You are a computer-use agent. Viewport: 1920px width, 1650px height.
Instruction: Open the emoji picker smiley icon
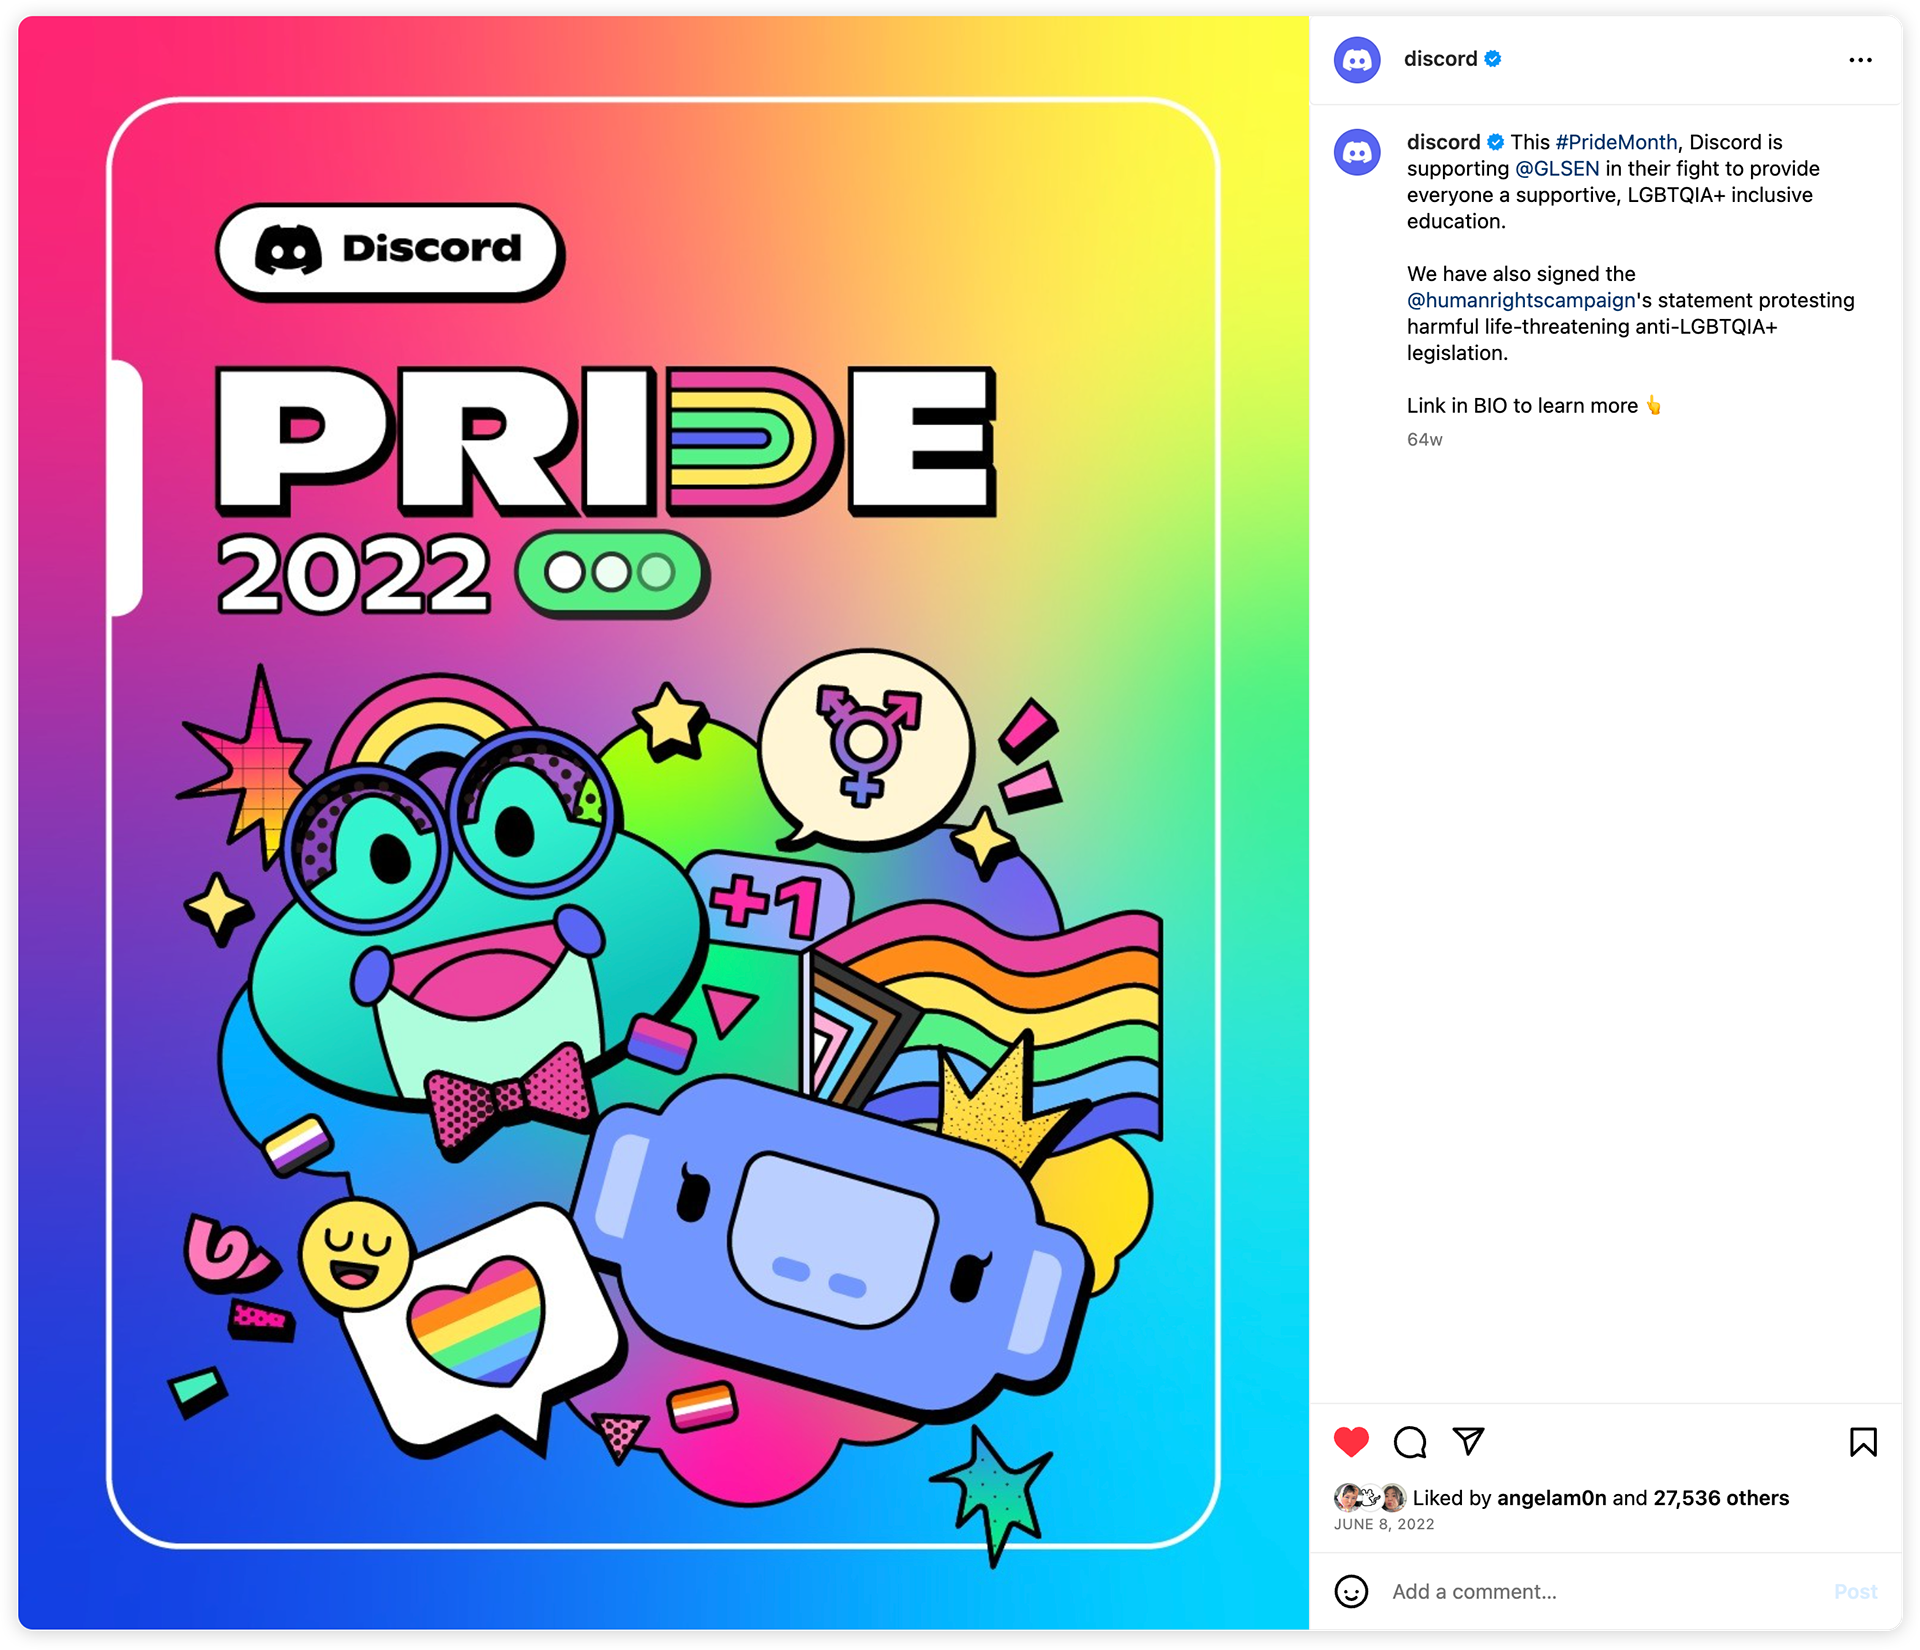click(x=1351, y=1591)
